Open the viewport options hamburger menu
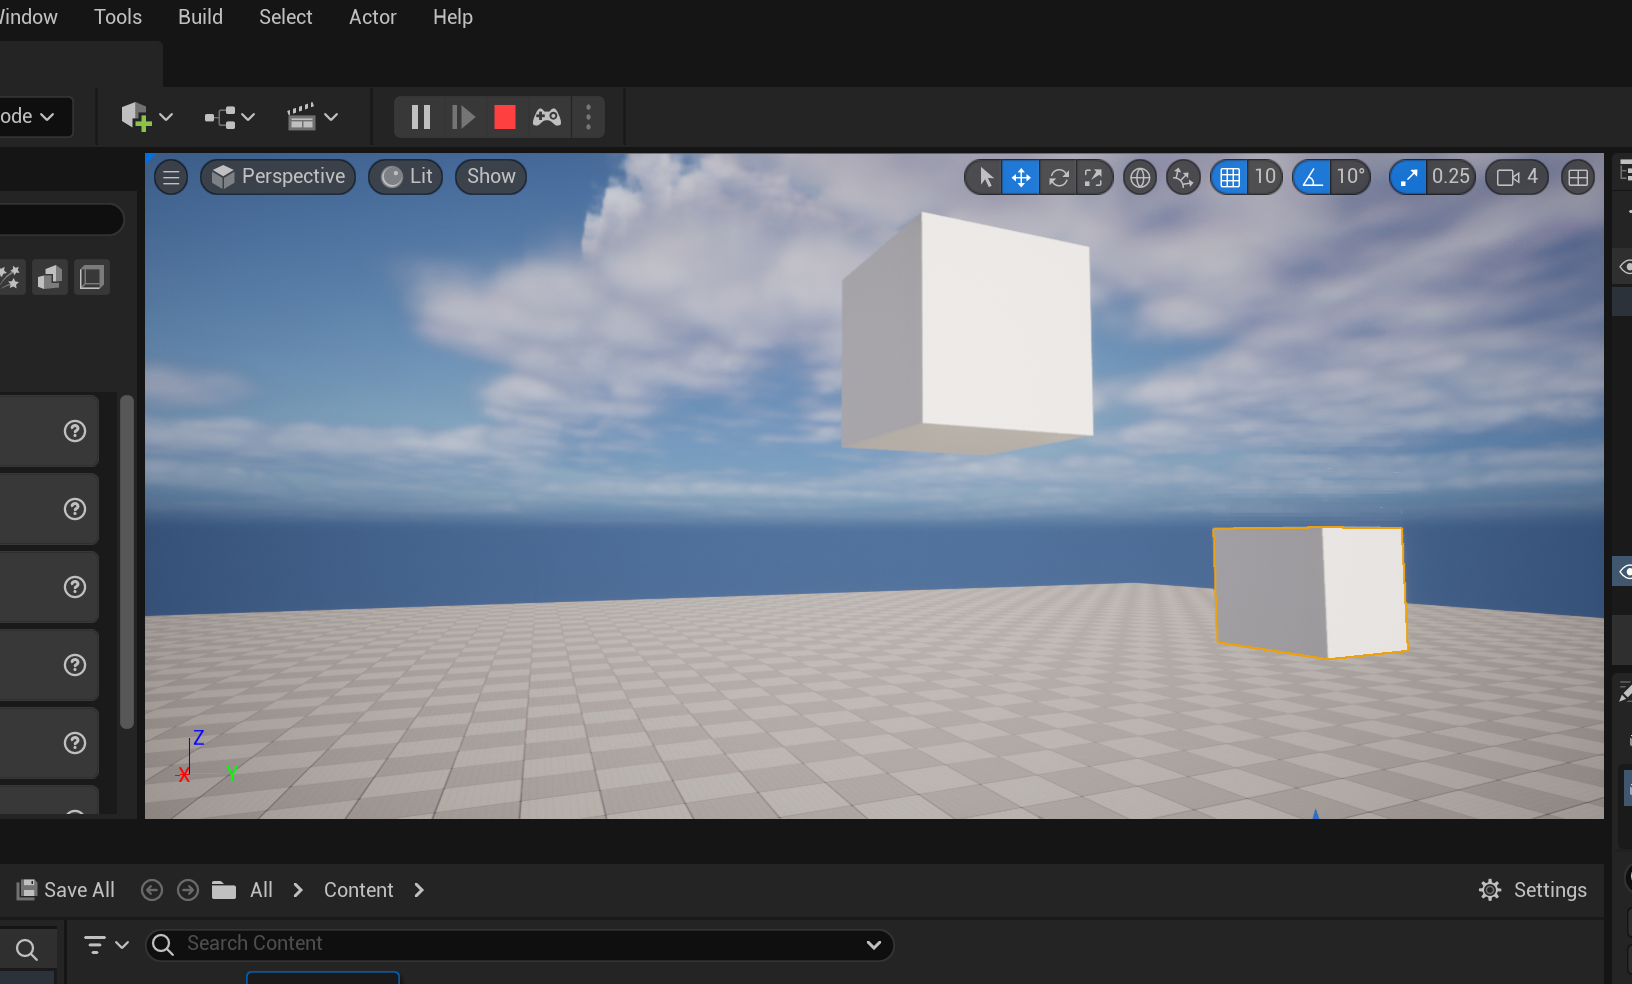 [x=171, y=177]
